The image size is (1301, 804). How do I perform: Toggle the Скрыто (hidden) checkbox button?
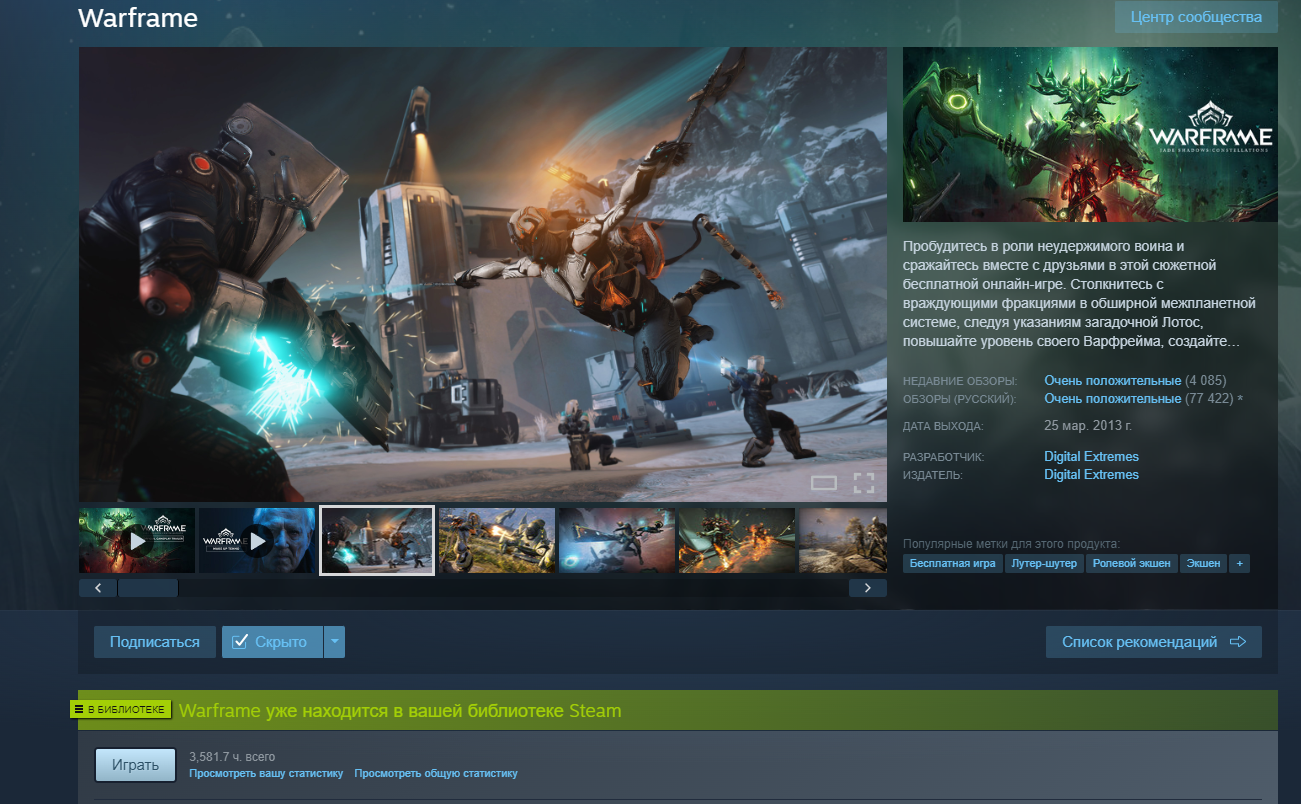[x=272, y=642]
